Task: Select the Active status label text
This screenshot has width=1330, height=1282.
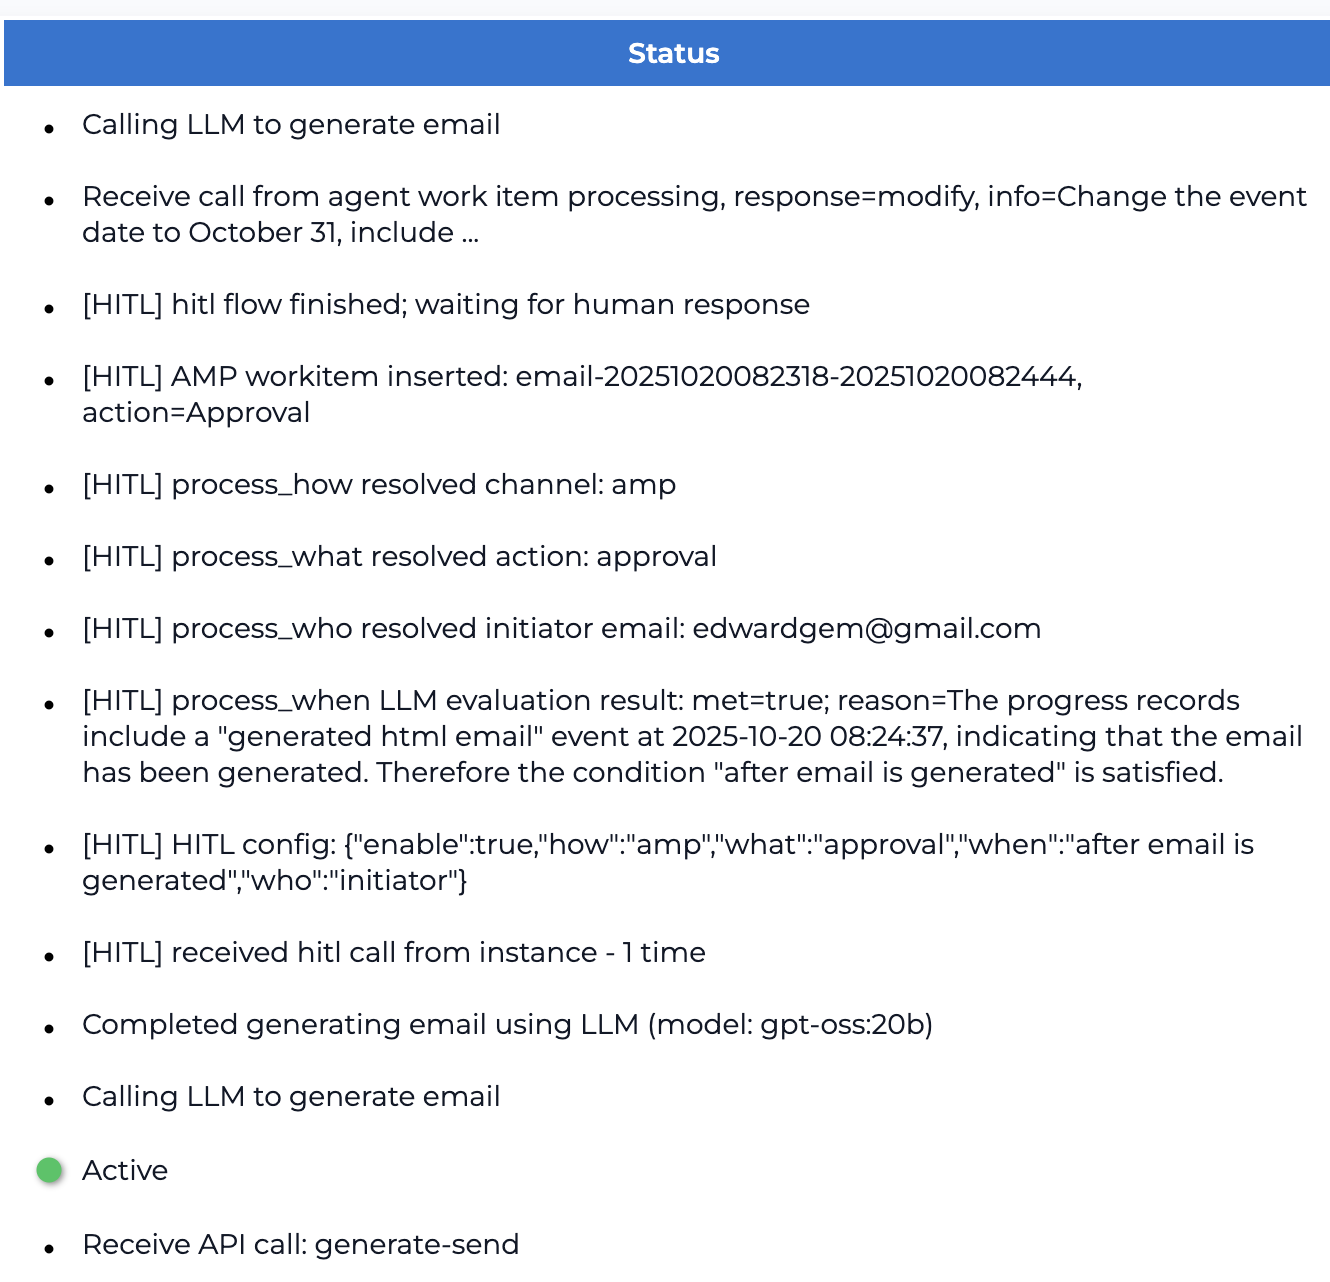Action: coord(125,1170)
